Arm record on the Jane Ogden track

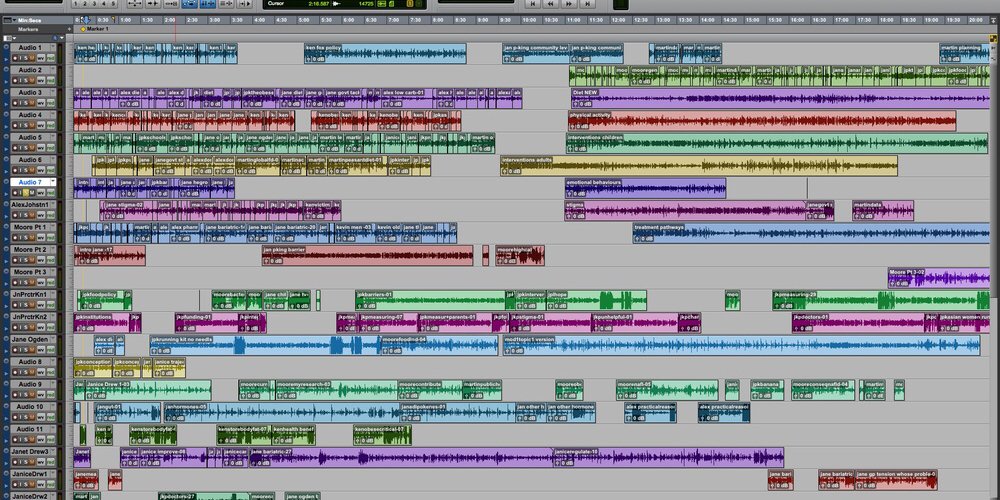click(x=15, y=350)
